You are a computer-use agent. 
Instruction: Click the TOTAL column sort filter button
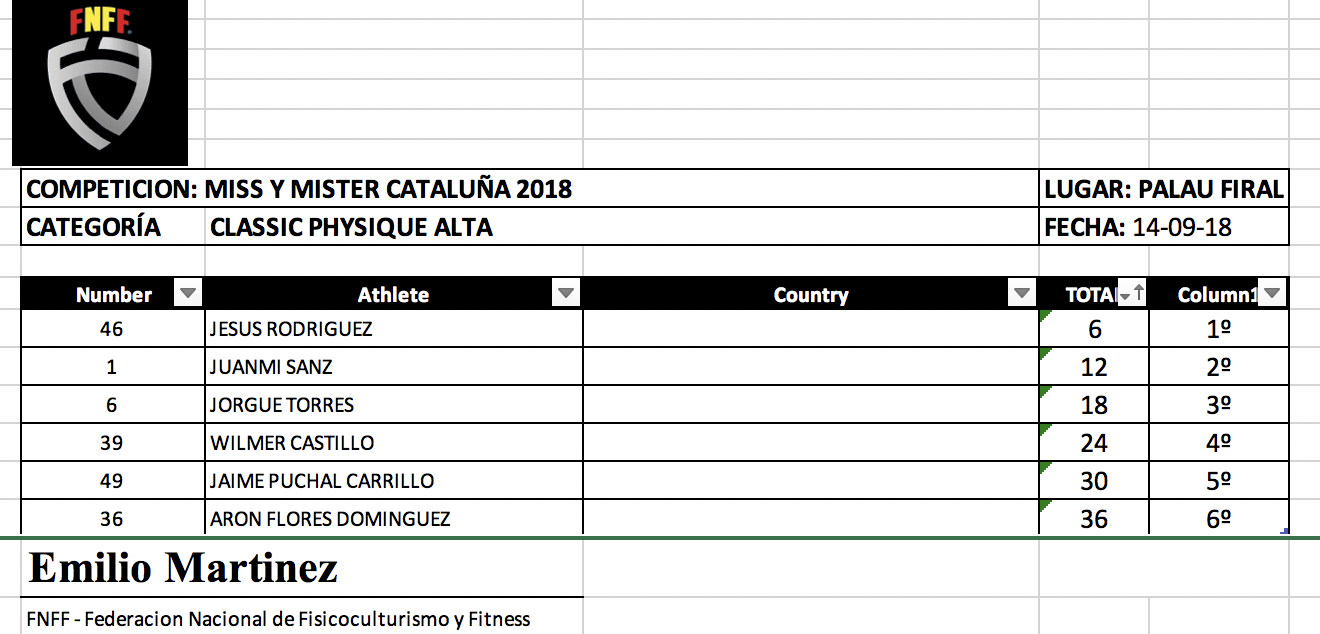point(1132,294)
